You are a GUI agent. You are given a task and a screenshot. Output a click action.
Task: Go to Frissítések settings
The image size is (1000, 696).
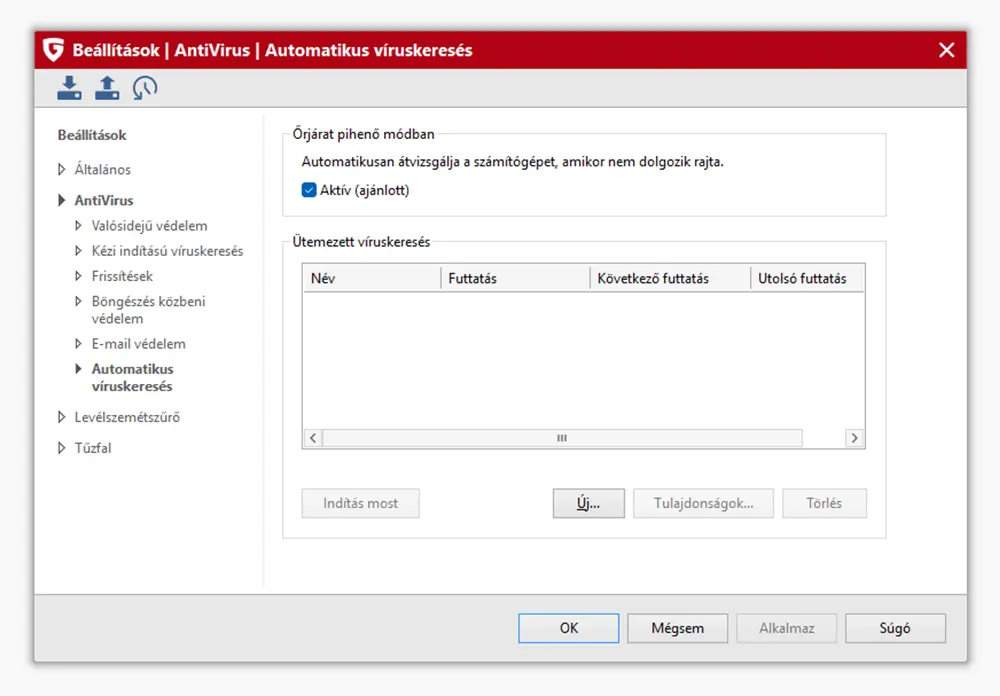coord(122,276)
